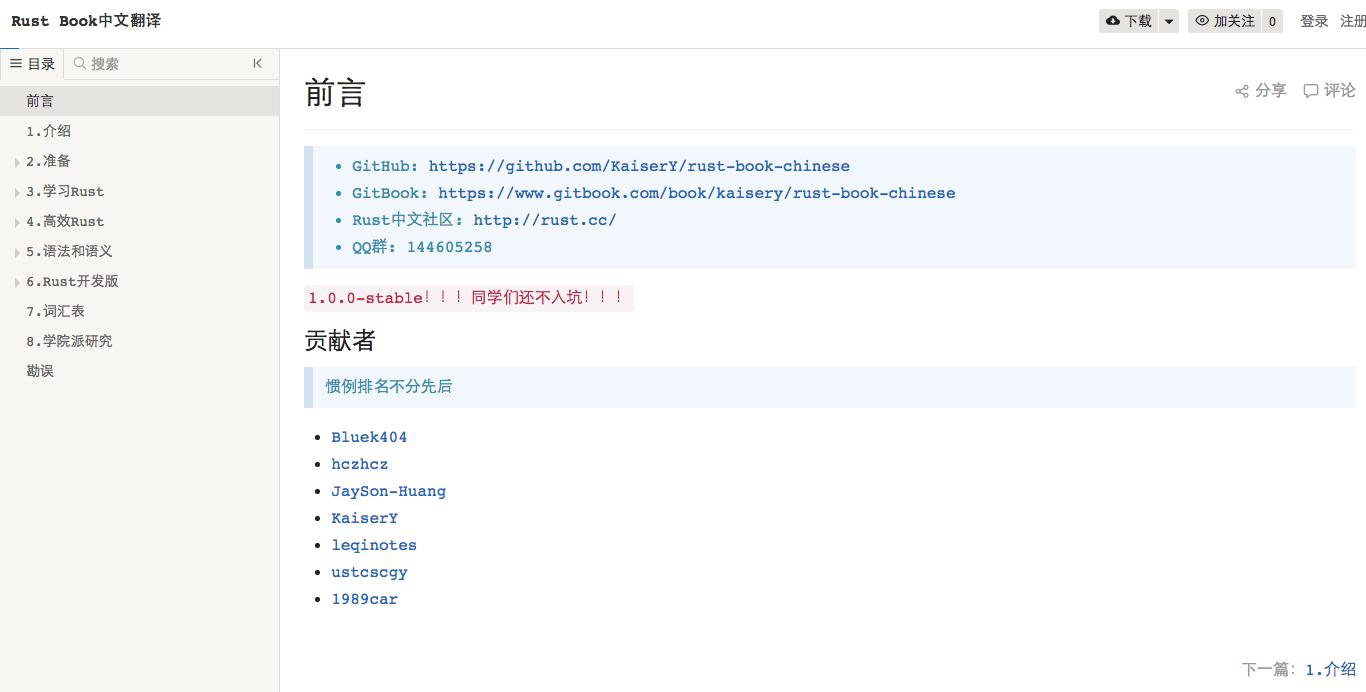1366x692 pixels.
Task: Click the search magnifier icon
Action: tap(80, 63)
